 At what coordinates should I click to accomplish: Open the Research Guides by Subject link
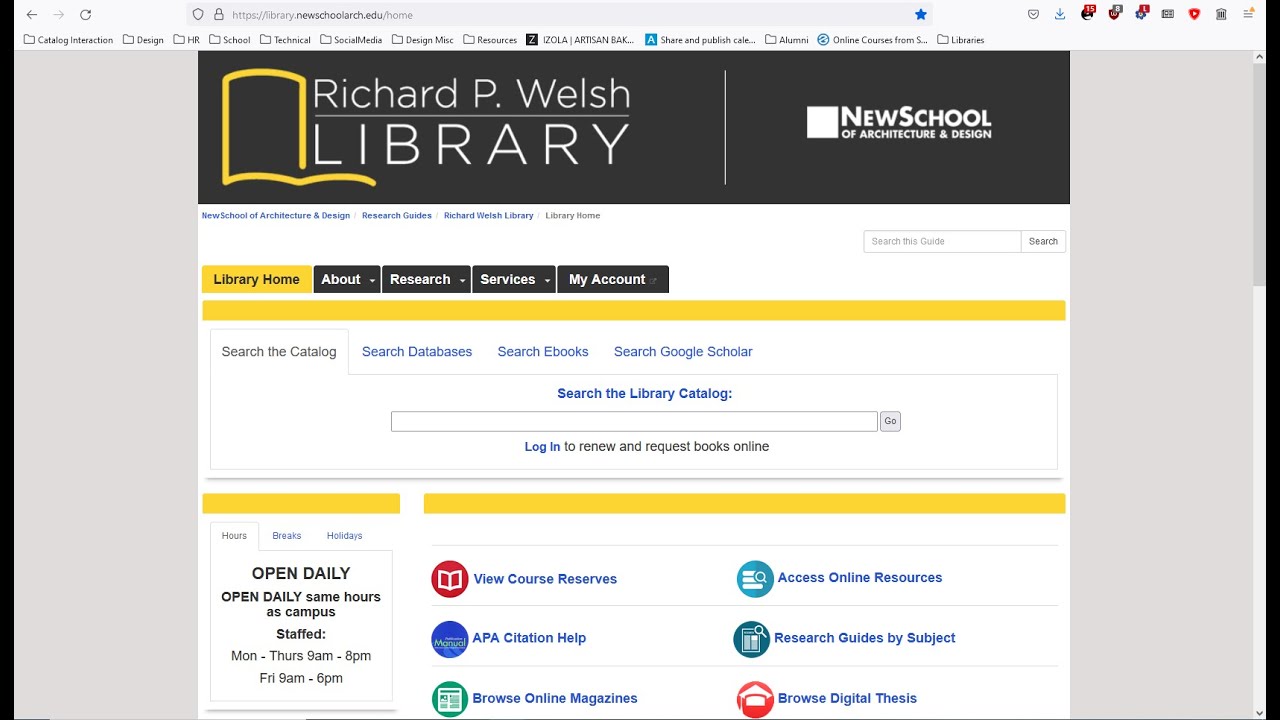pyautogui.click(x=865, y=638)
